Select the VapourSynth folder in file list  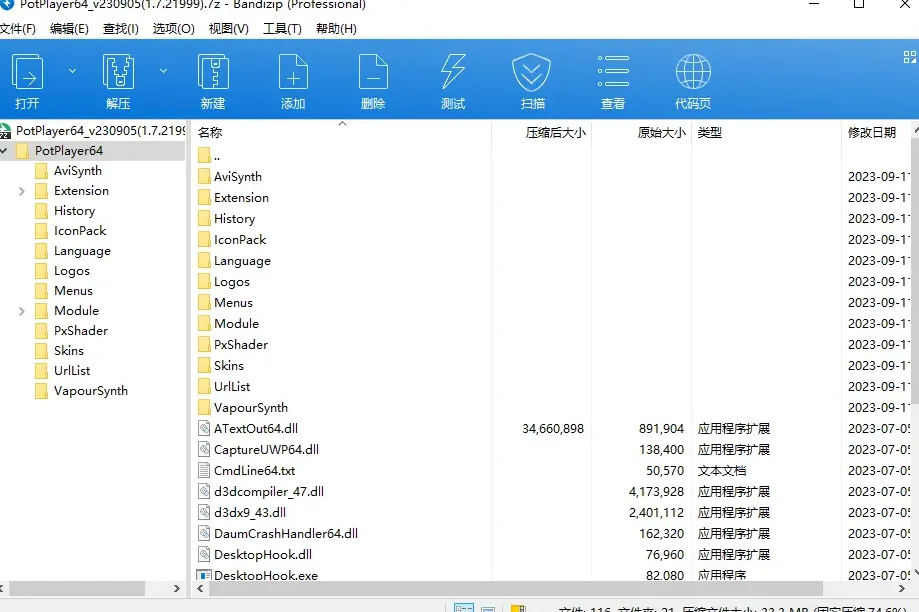coord(251,407)
